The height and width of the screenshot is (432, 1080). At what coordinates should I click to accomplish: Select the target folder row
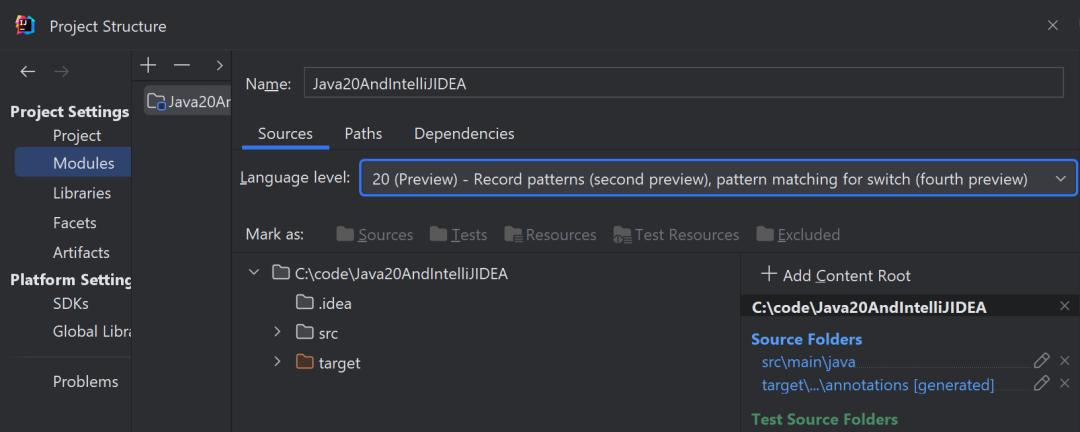(x=339, y=363)
